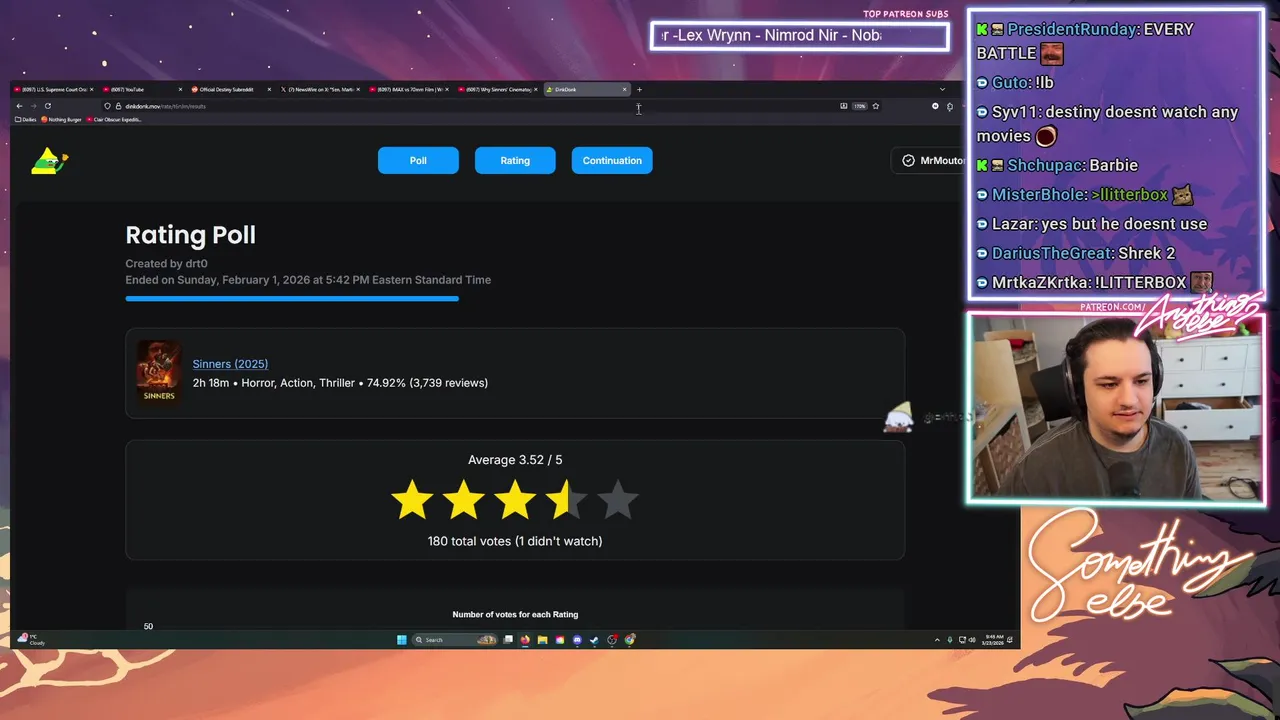1280x720 pixels.
Task: Click Guto's username in chat
Action: point(1011,83)
